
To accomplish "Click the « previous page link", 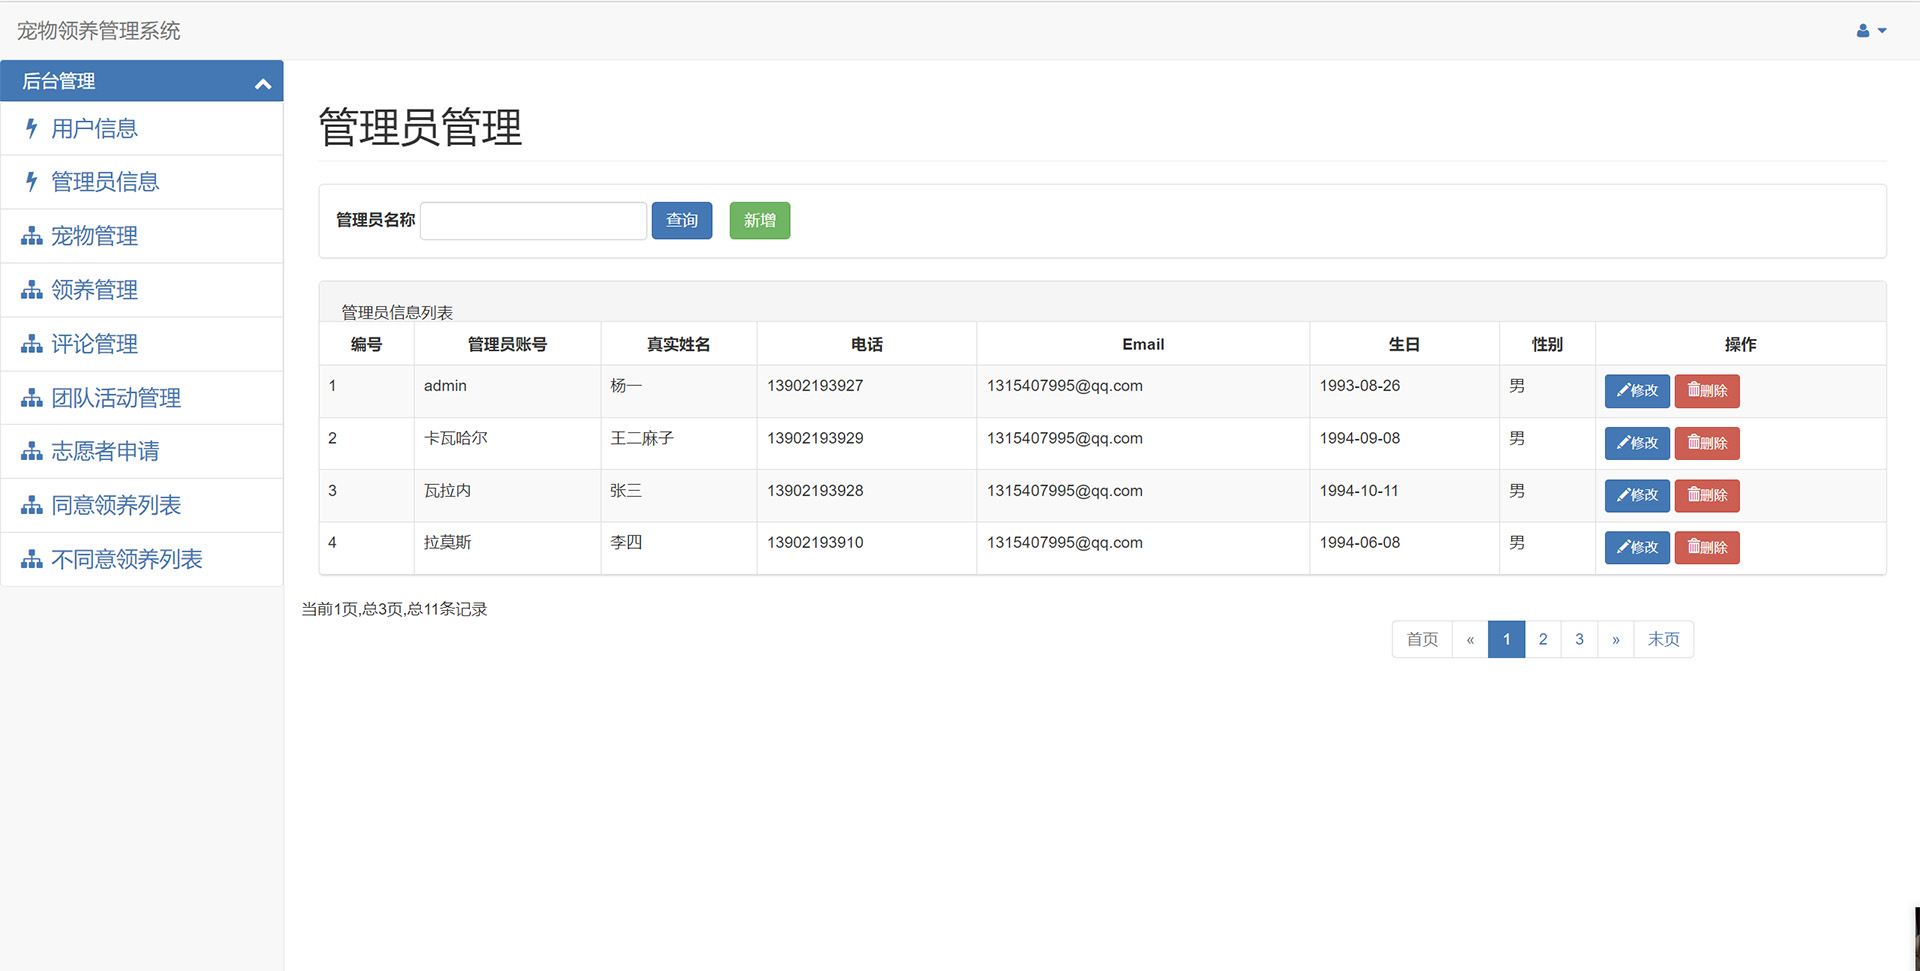I will (1470, 639).
